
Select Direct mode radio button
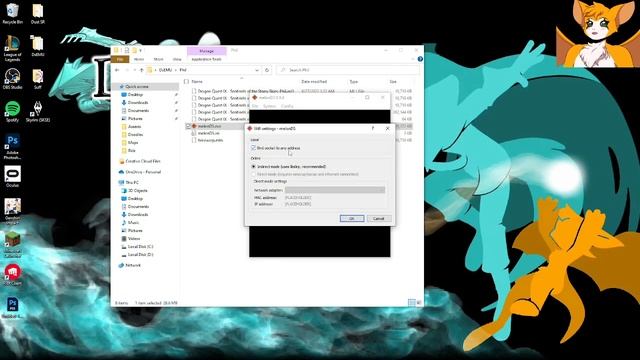253,174
